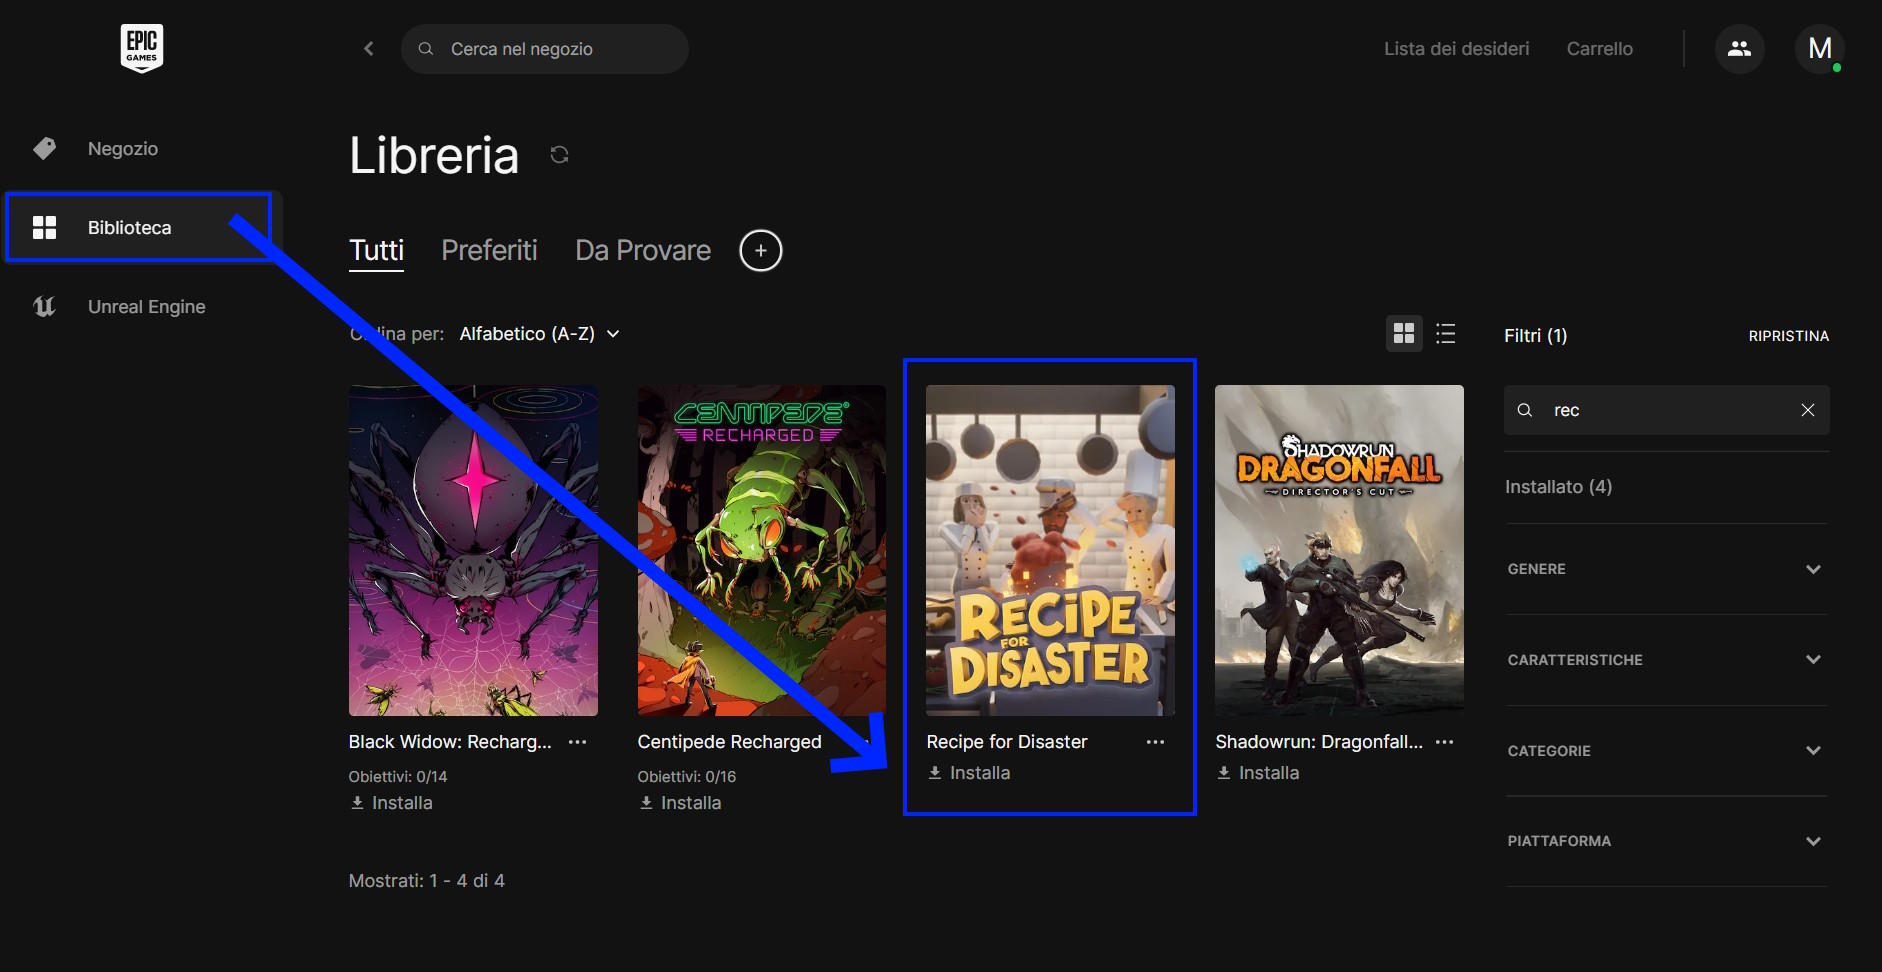Screen dimensions: 1882x972
Task: Go back with the left chevron arrow
Action: point(368,48)
